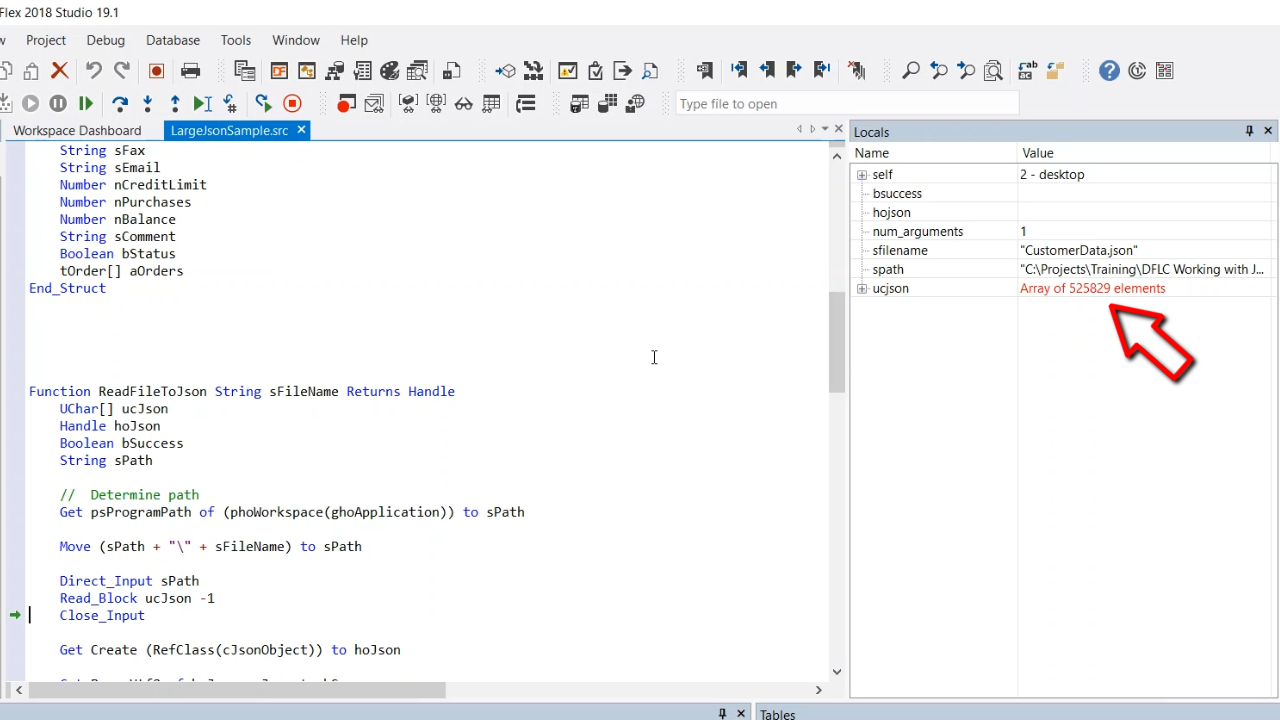Open the tab list dropdown arrow
Image resolution: width=1280 pixels, height=720 pixels.
pyautogui.click(x=825, y=129)
